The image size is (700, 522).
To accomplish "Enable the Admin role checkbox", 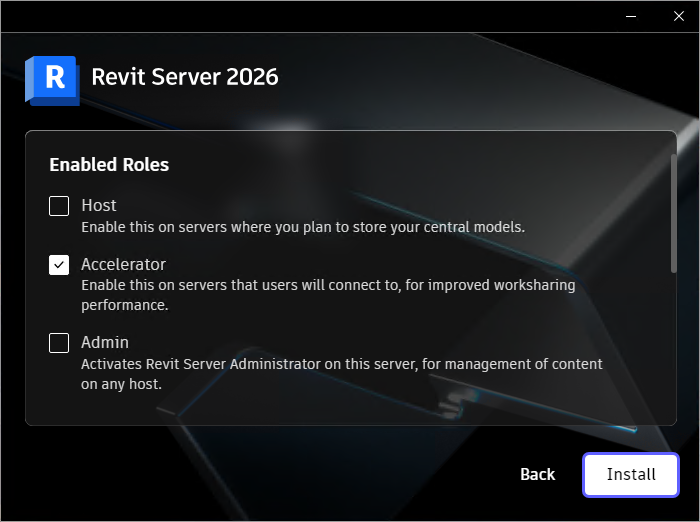I will click(x=59, y=343).
